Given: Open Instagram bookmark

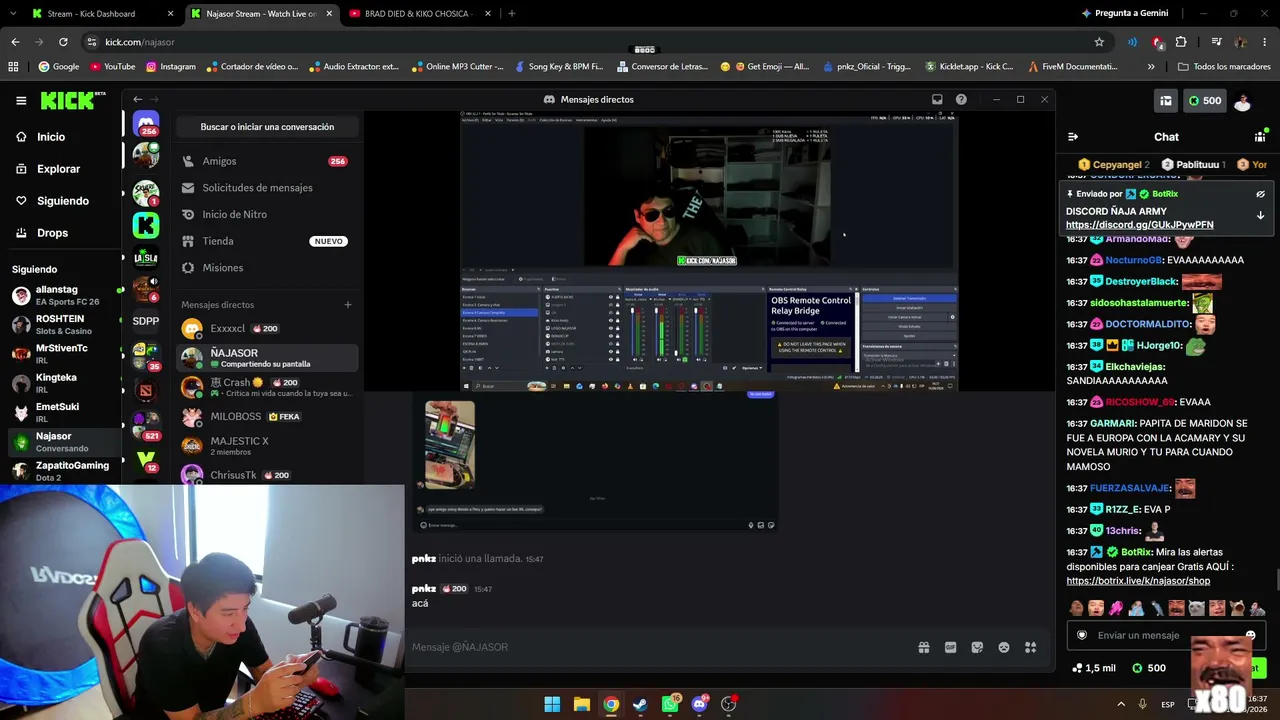Looking at the screenshot, I should (x=170, y=67).
